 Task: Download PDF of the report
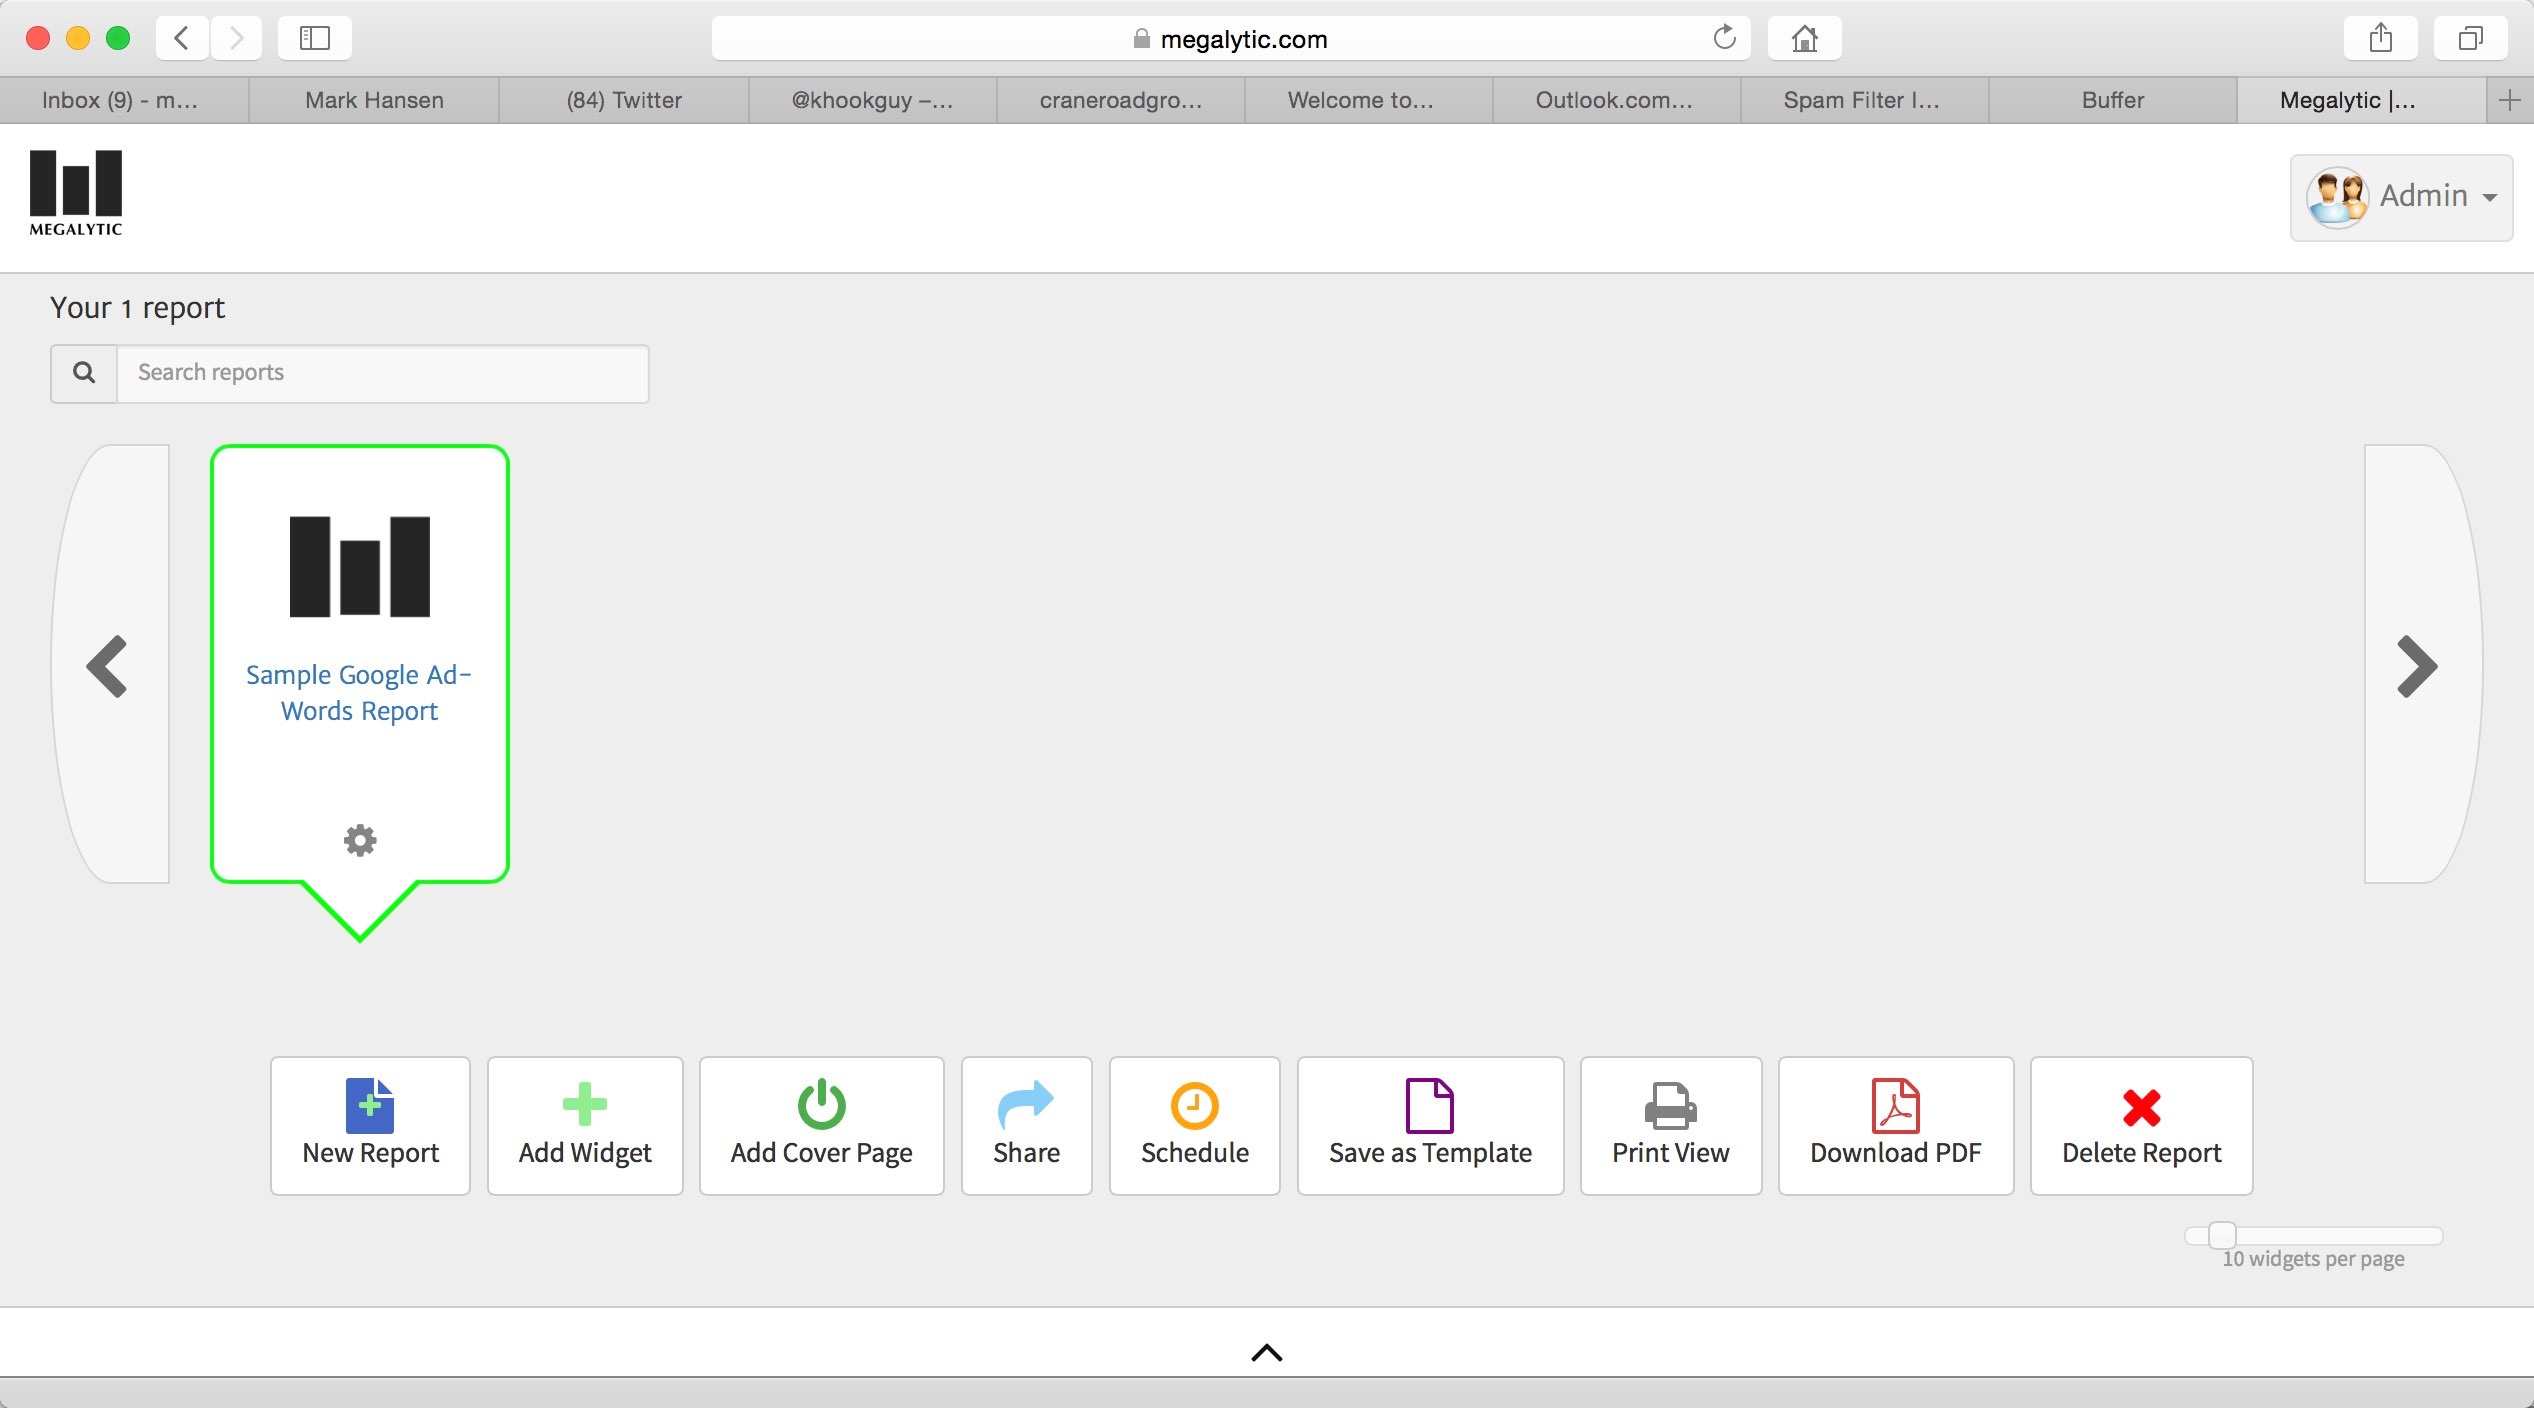tap(1895, 1125)
